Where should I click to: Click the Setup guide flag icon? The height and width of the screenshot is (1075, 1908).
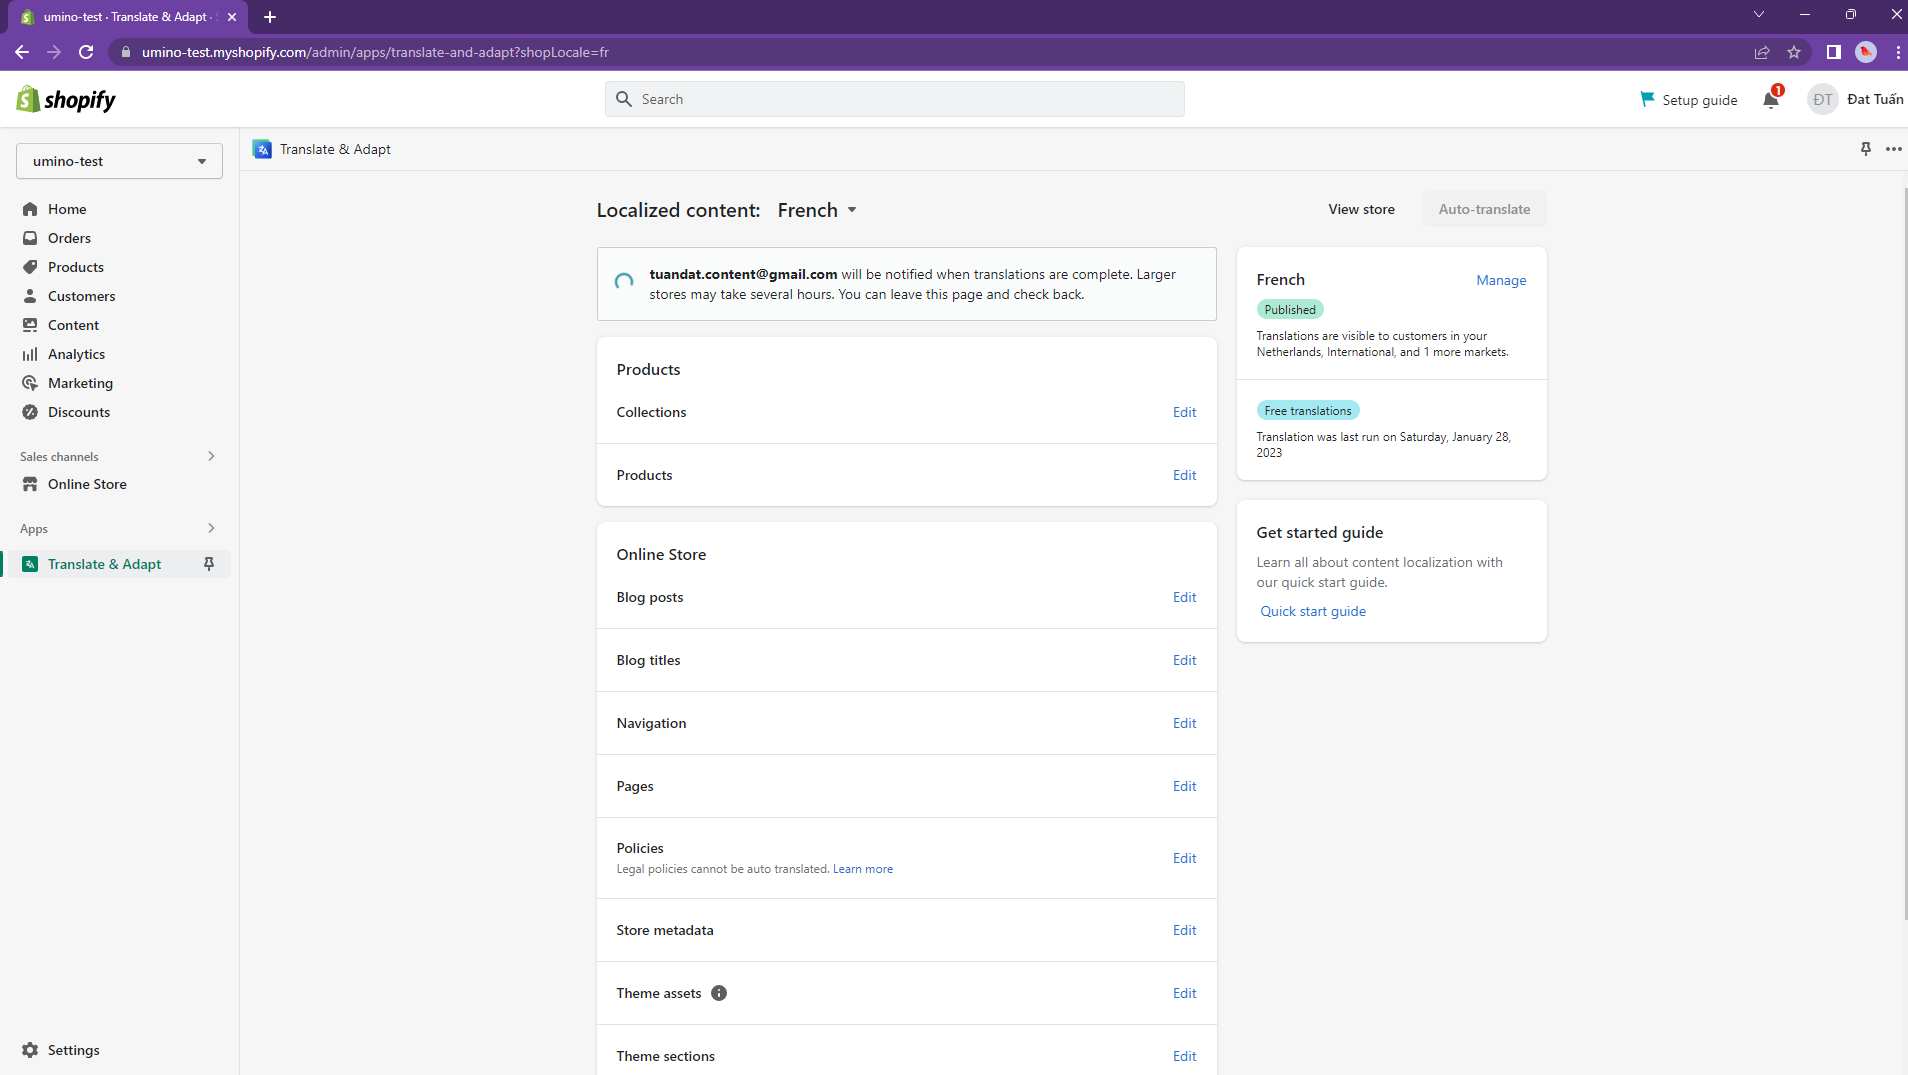pos(1647,99)
